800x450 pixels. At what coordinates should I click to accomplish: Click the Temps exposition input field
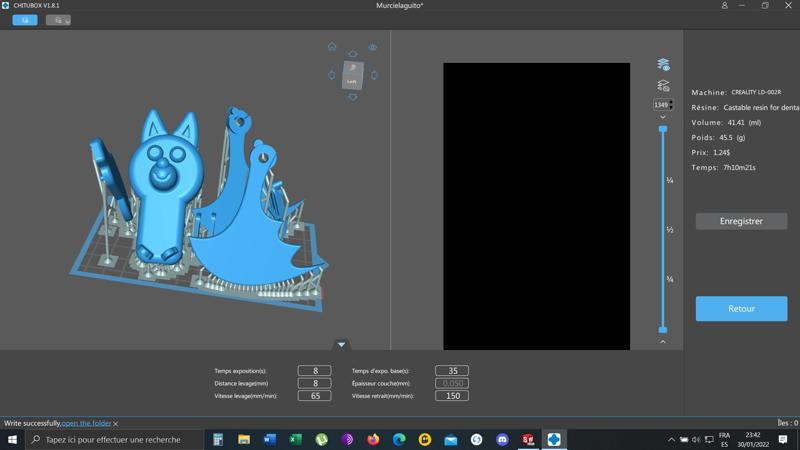pyautogui.click(x=314, y=370)
